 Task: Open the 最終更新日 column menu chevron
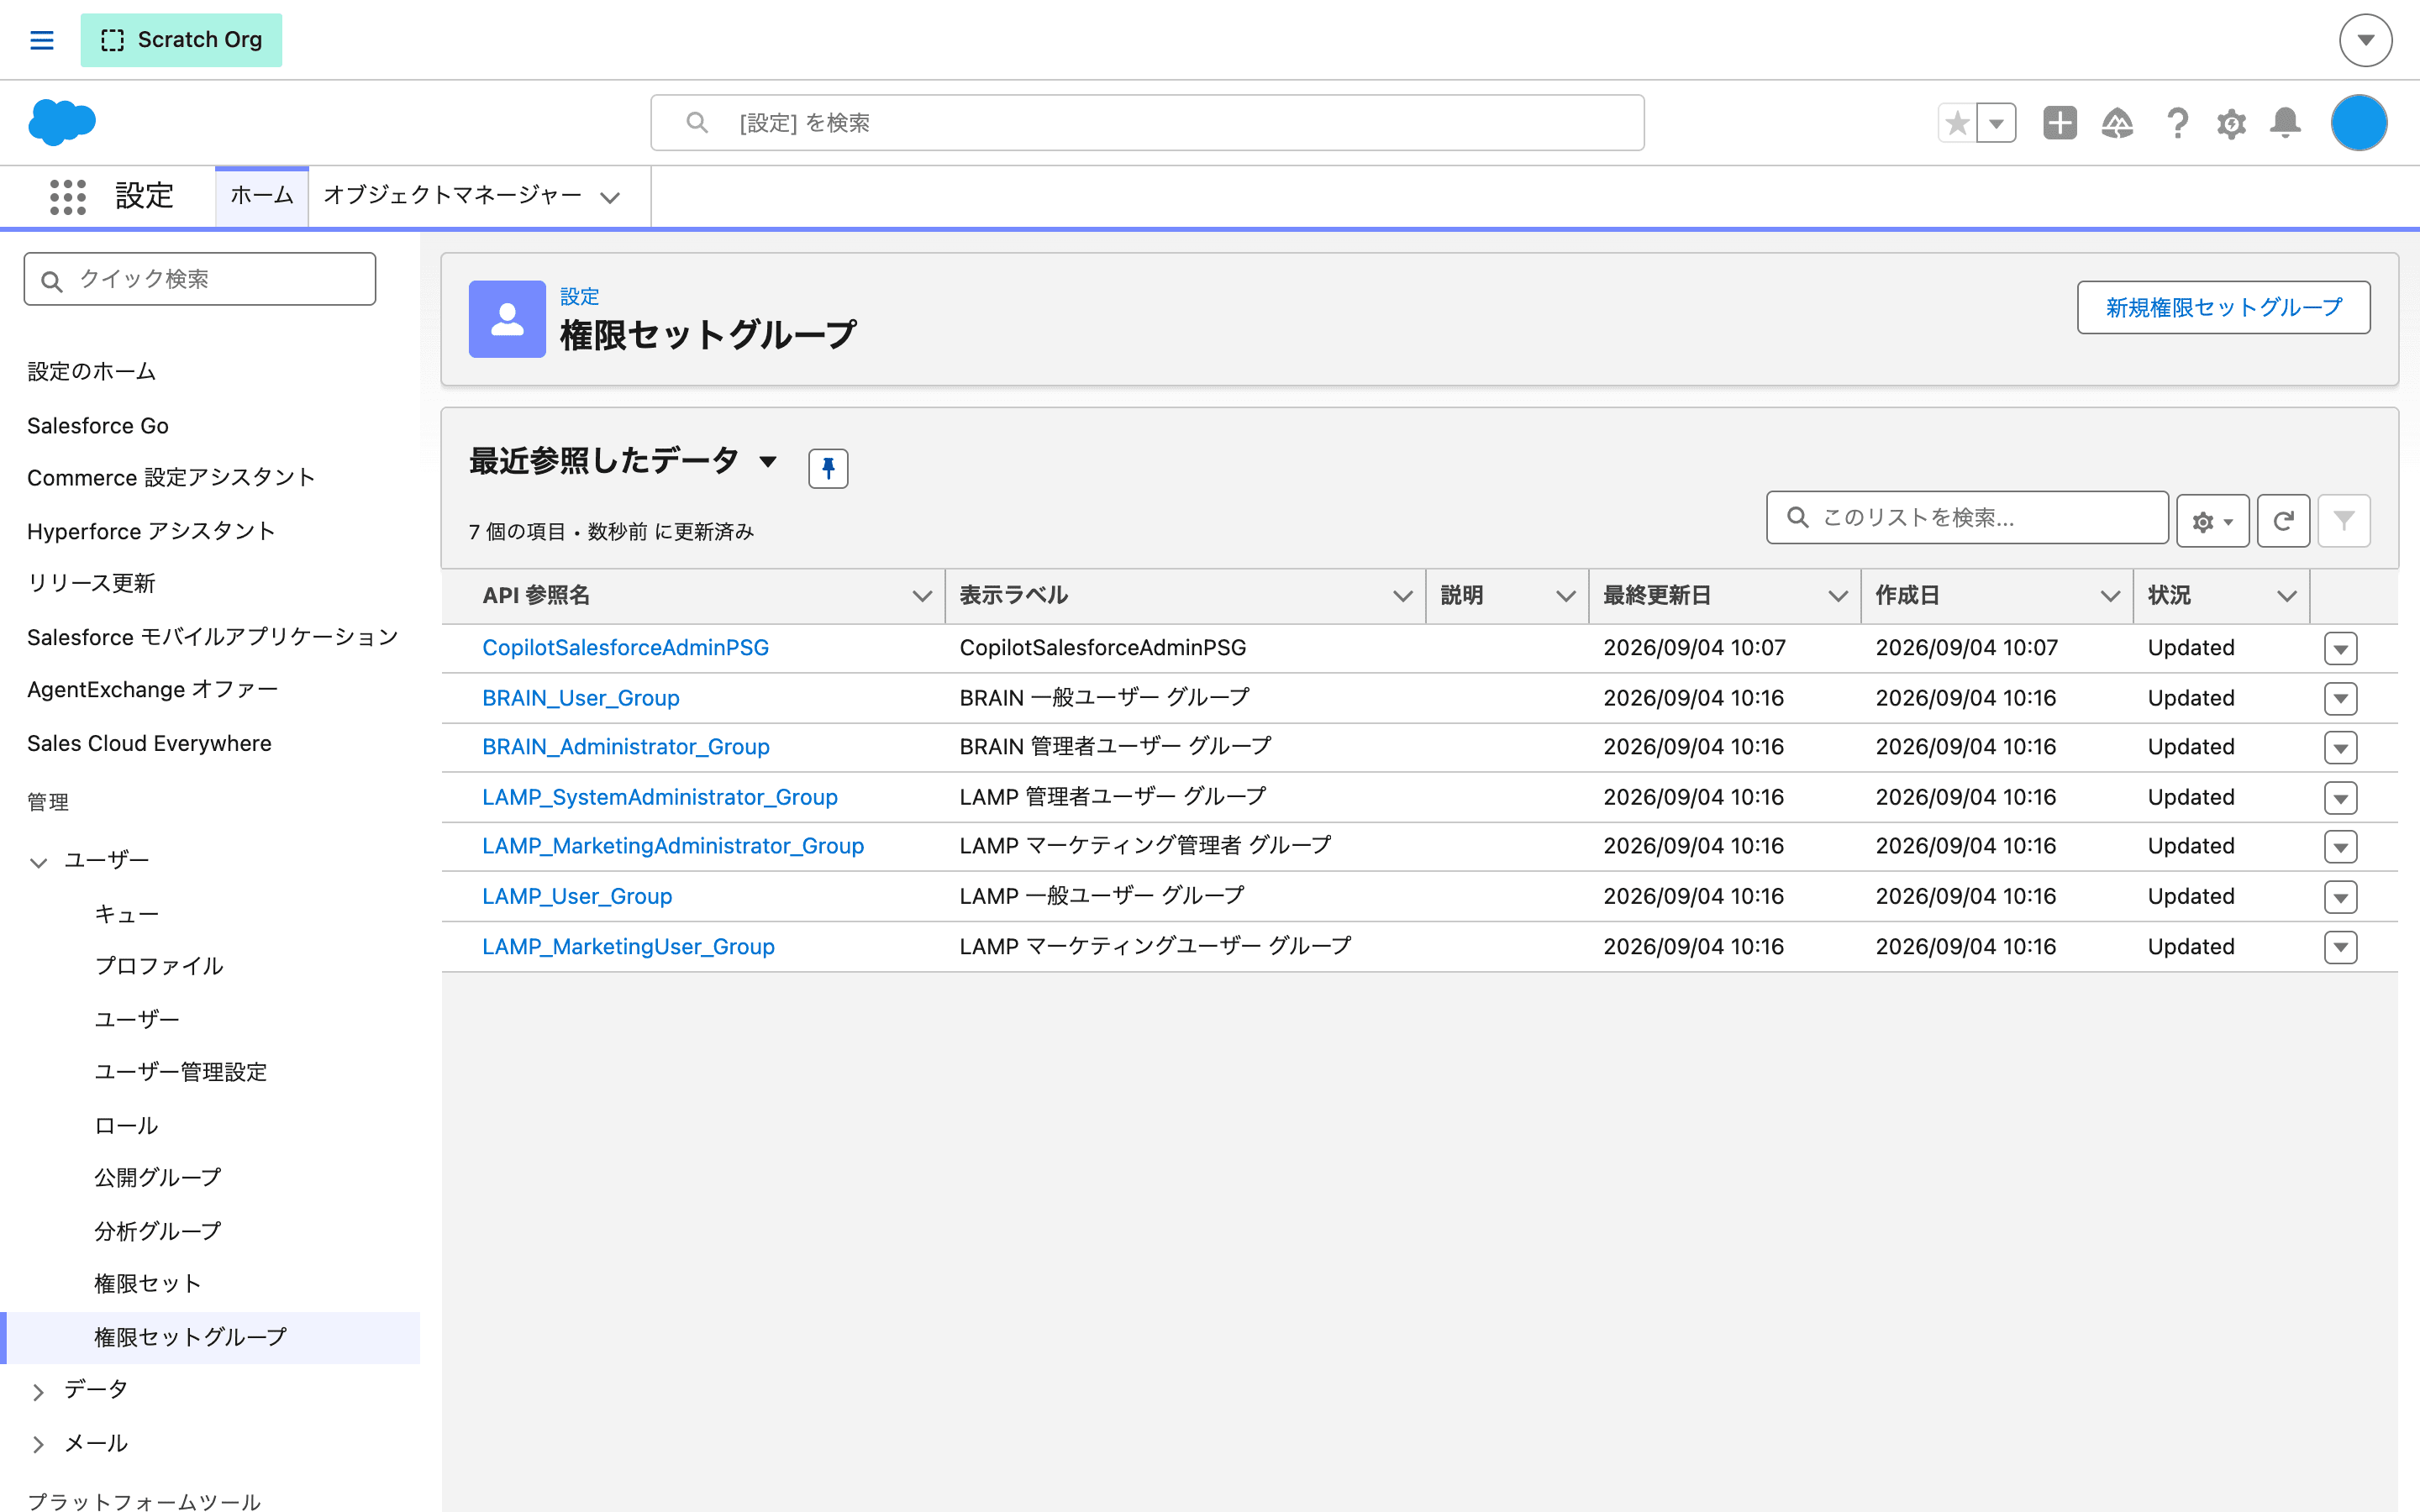pyautogui.click(x=1837, y=596)
